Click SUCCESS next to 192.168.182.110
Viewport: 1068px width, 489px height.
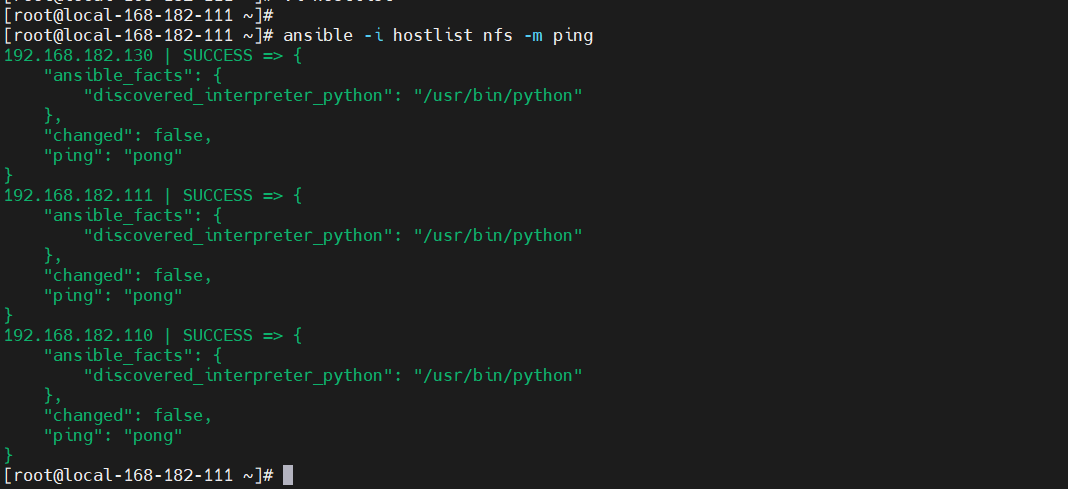(x=218, y=335)
